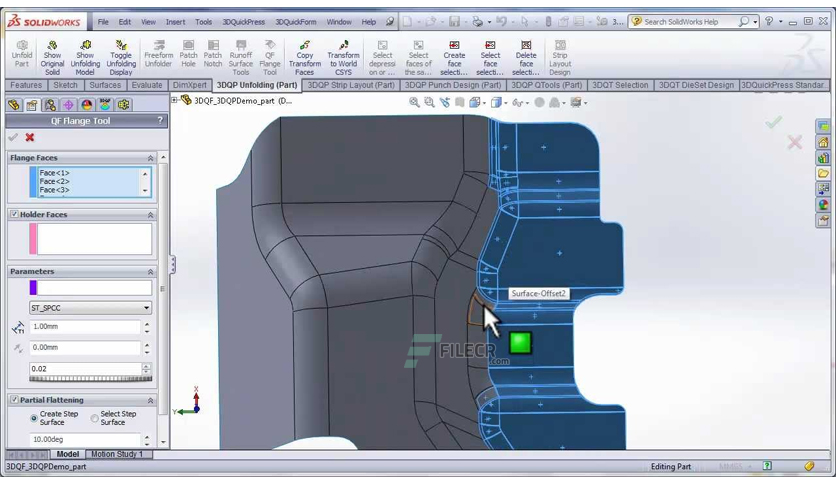Click the Undo icon

coord(501,21)
